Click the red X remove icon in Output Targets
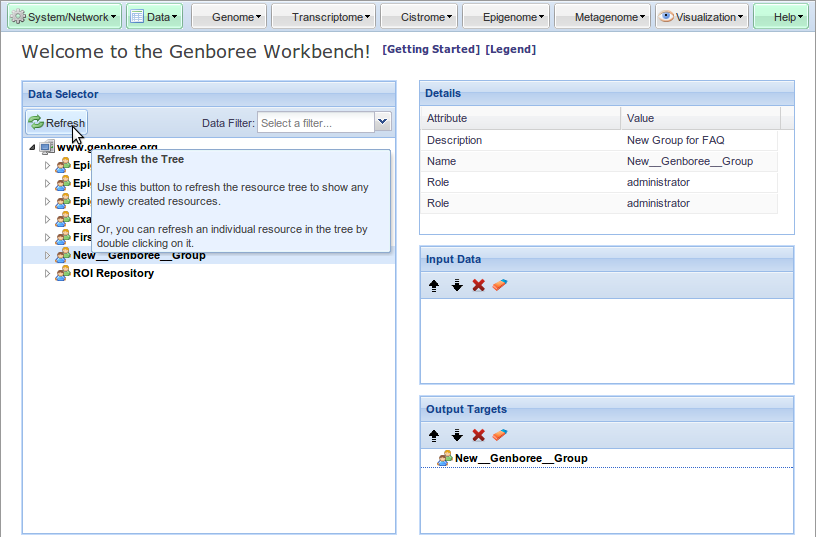816x537 pixels. coord(479,436)
